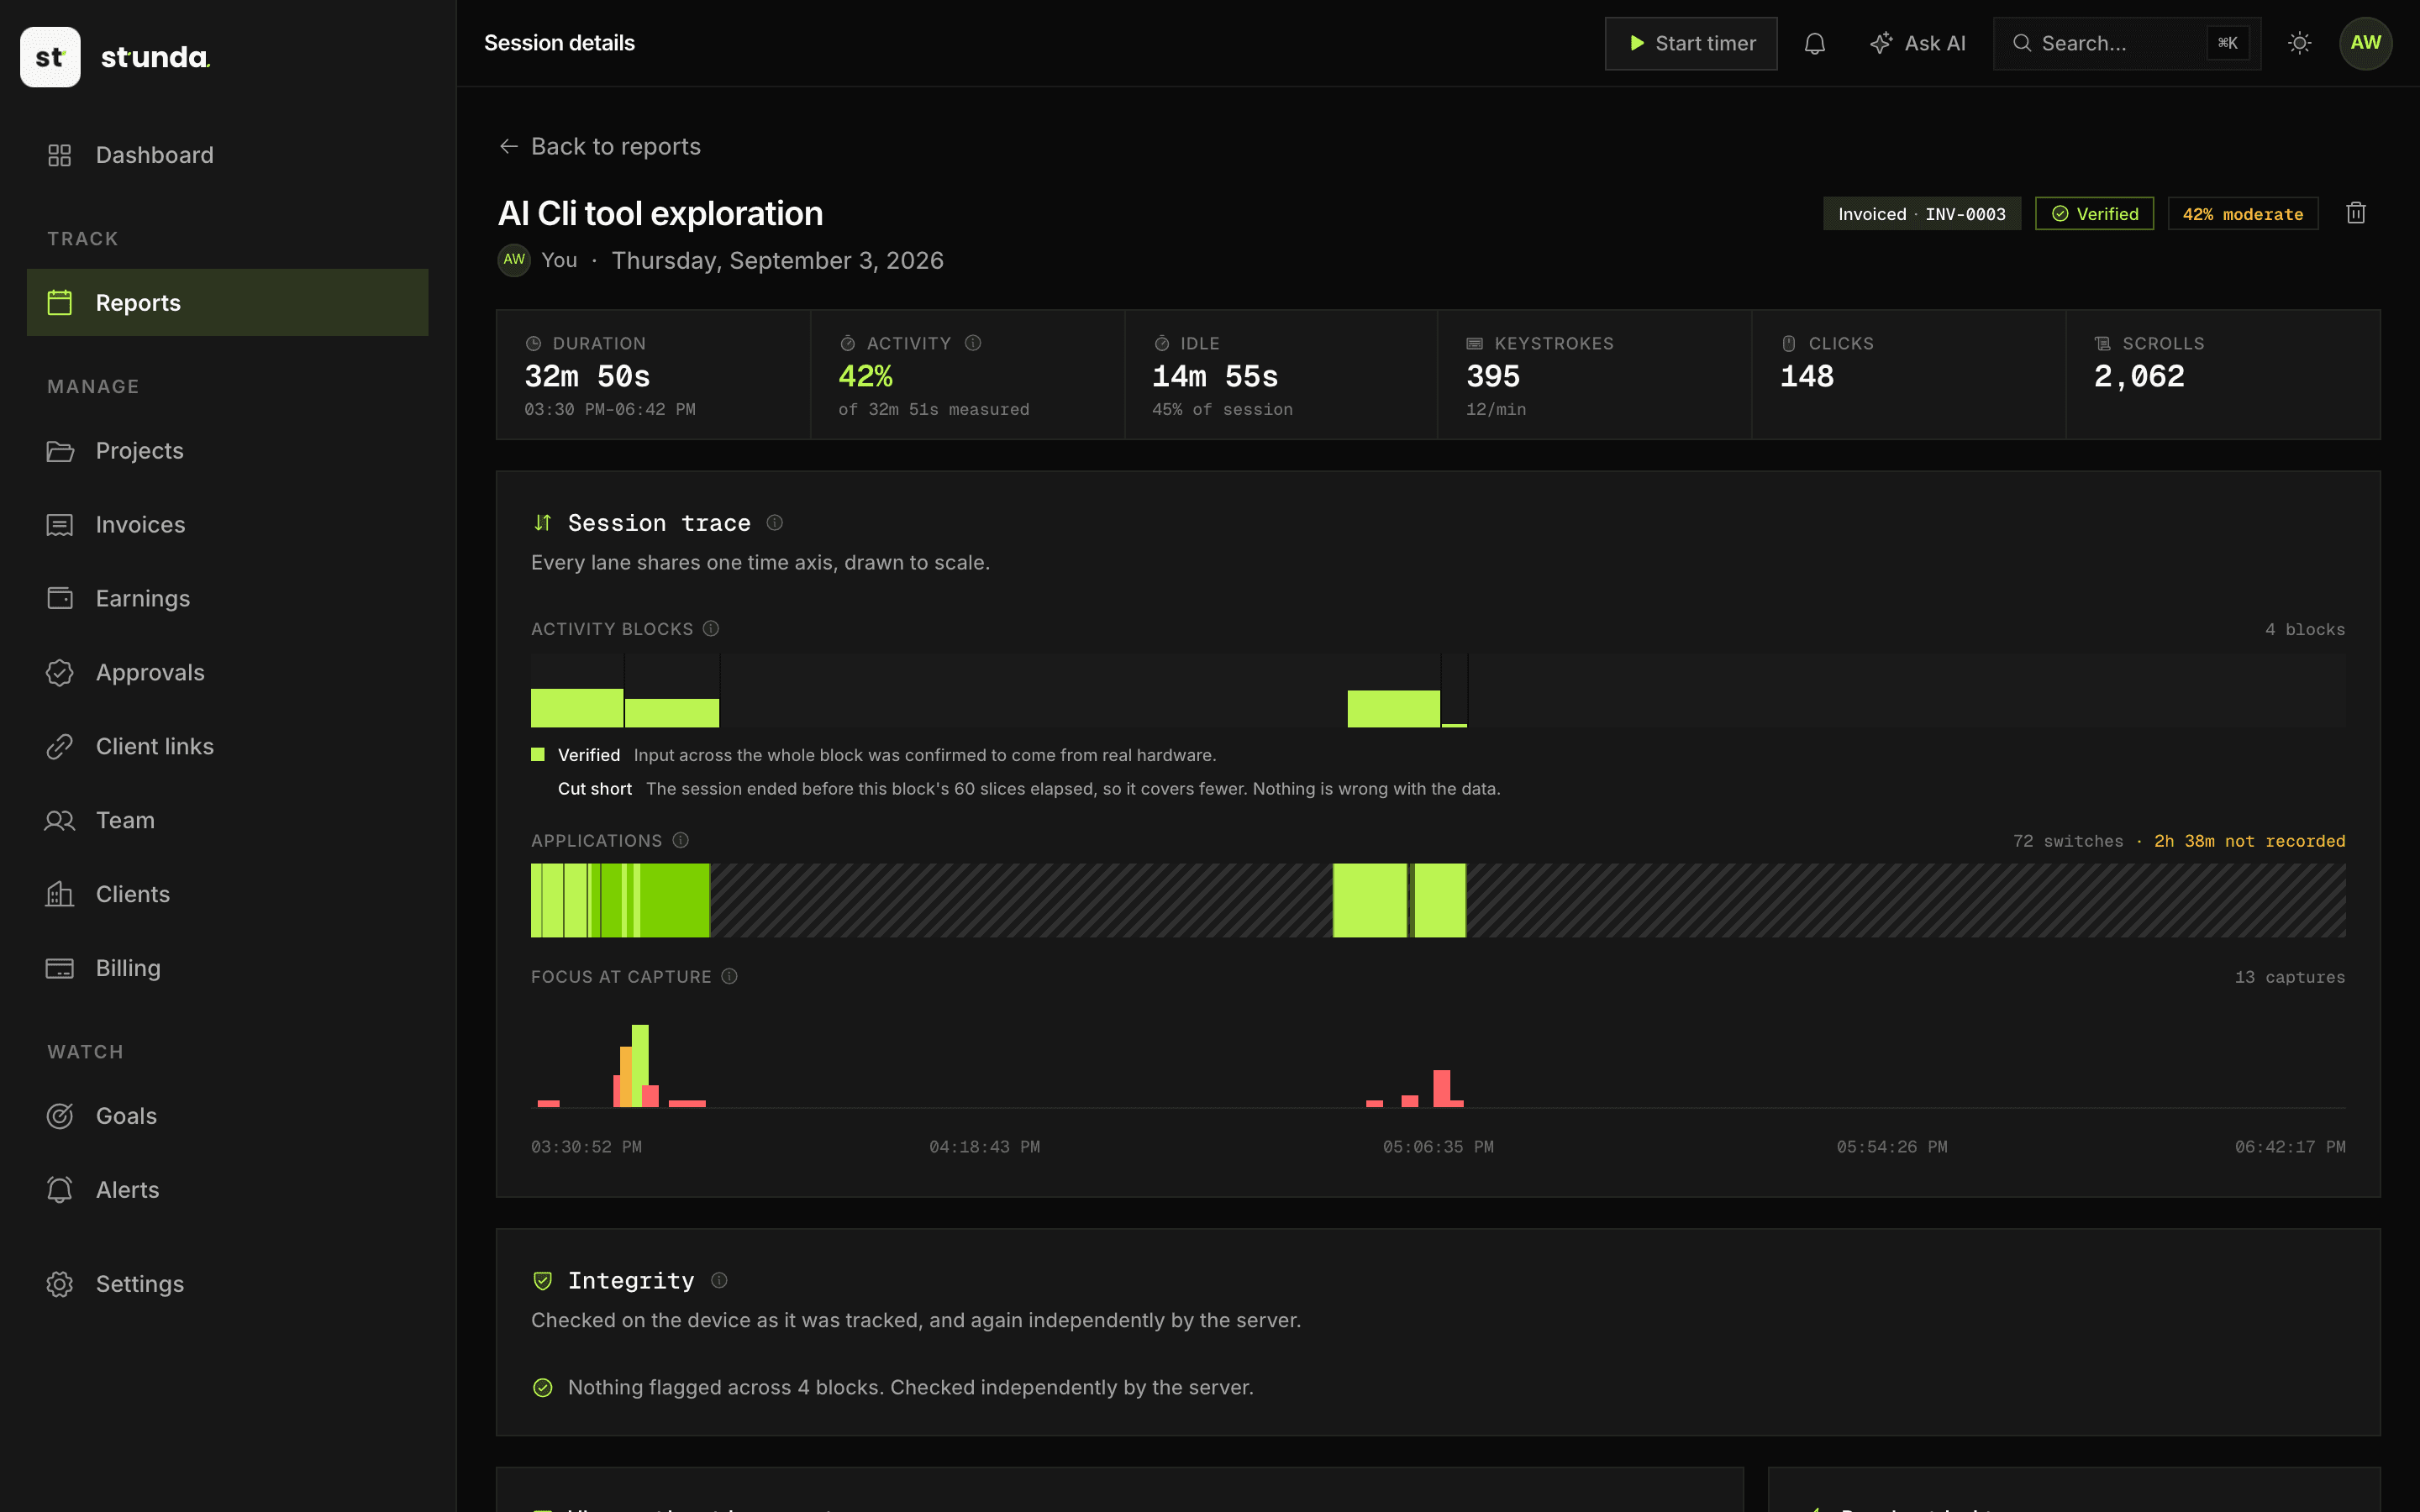Screen dimensions: 2420x1512
Task: Click the 2h 38m not recorded text
Action: point(2249,841)
